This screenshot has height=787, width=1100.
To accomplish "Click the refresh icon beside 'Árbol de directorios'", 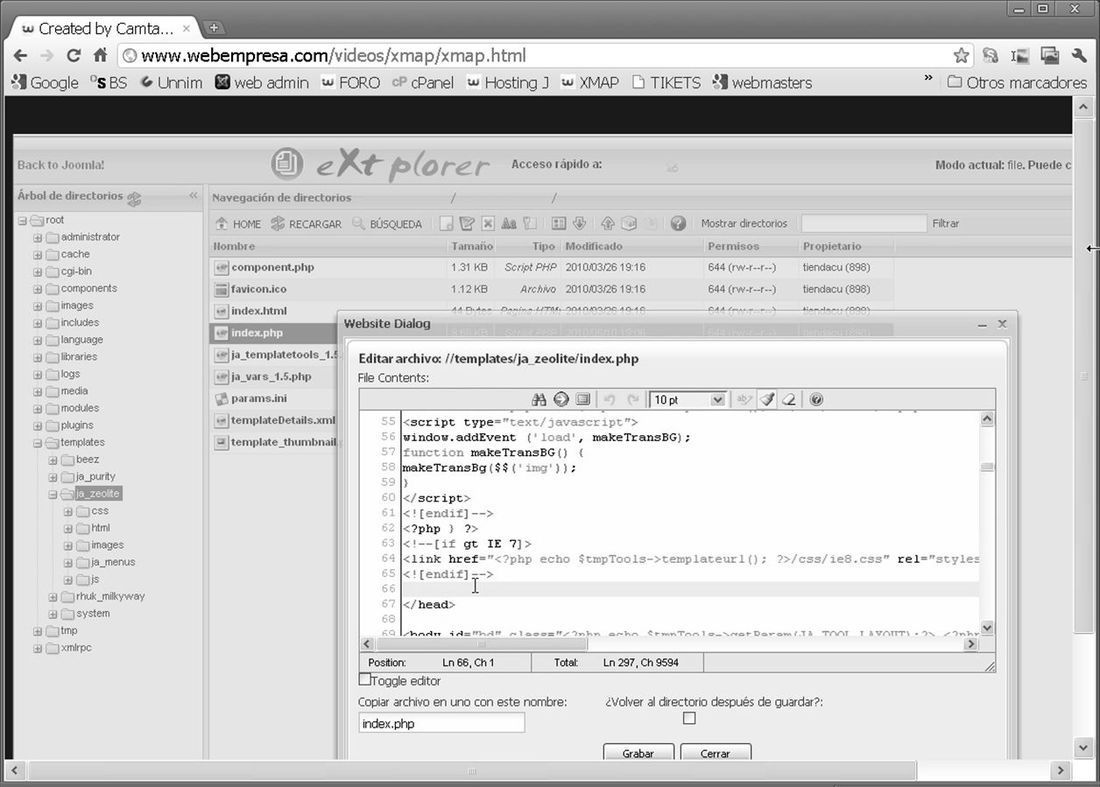I will 134,199.
